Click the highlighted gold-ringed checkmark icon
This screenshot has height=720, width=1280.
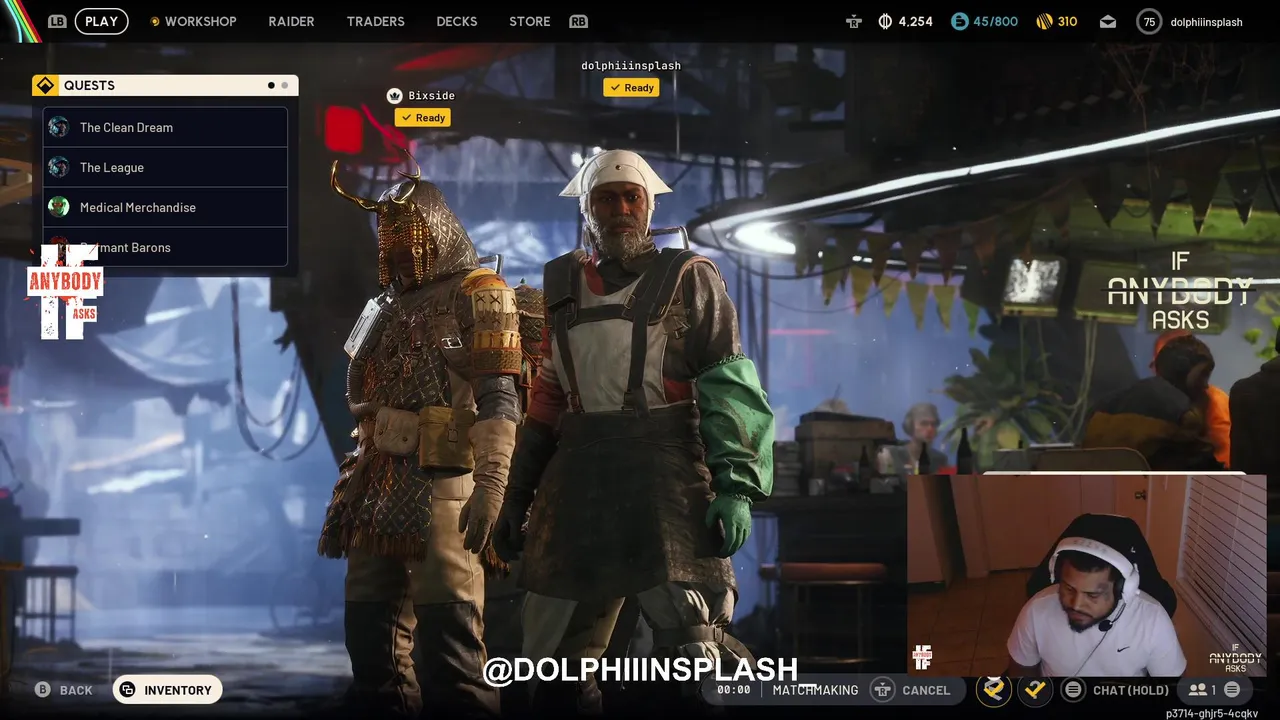993,689
